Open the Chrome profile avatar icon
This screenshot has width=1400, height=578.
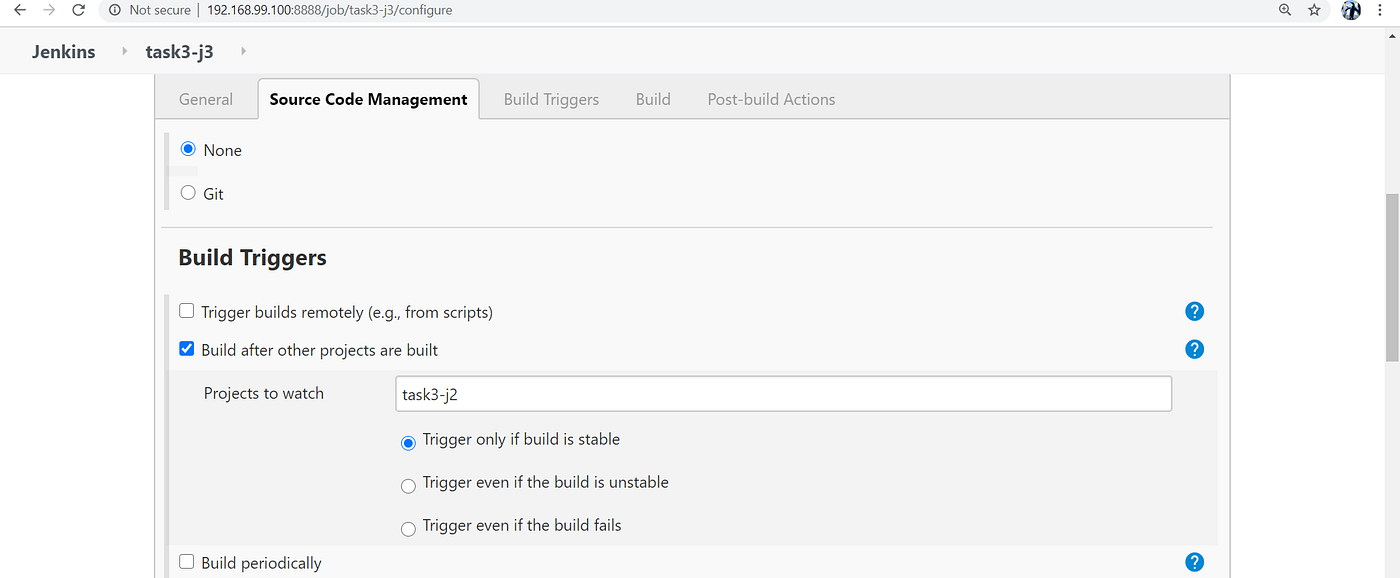tap(1350, 10)
